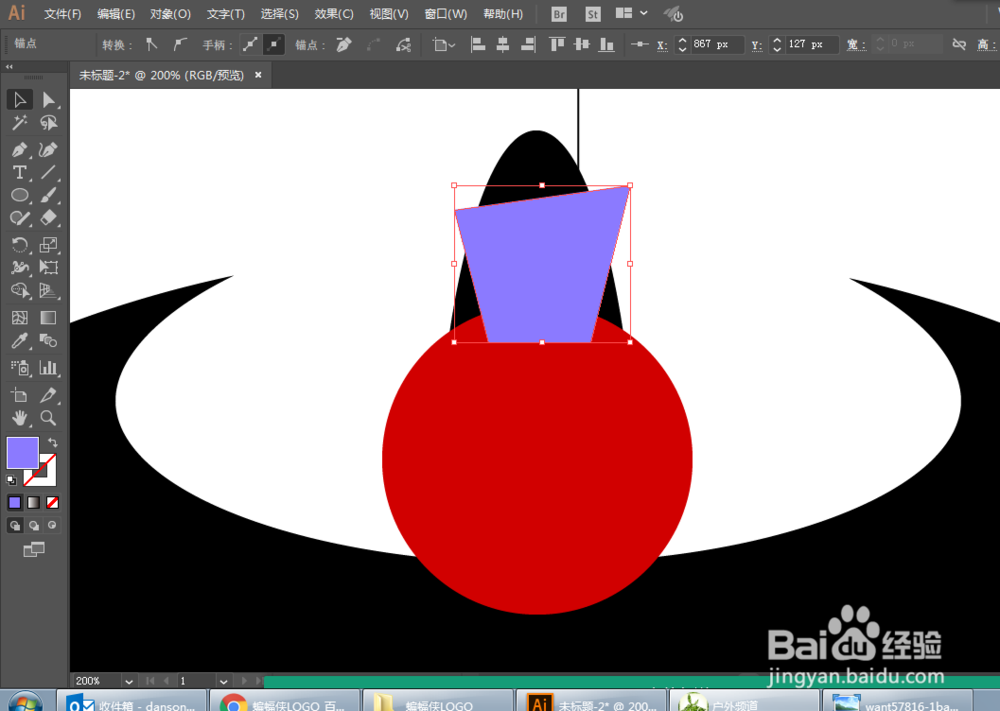Choose the Hand tool
The image size is (1000, 711).
click(x=20, y=418)
